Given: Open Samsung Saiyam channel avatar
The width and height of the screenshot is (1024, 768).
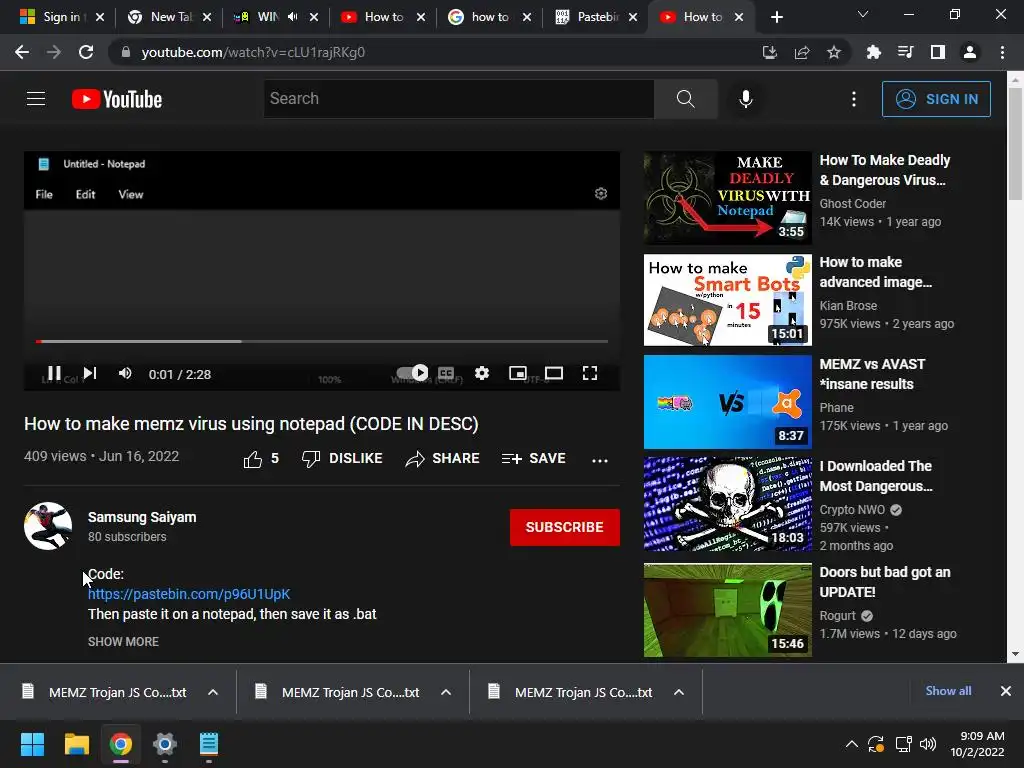Looking at the screenshot, I should pyautogui.click(x=48, y=526).
